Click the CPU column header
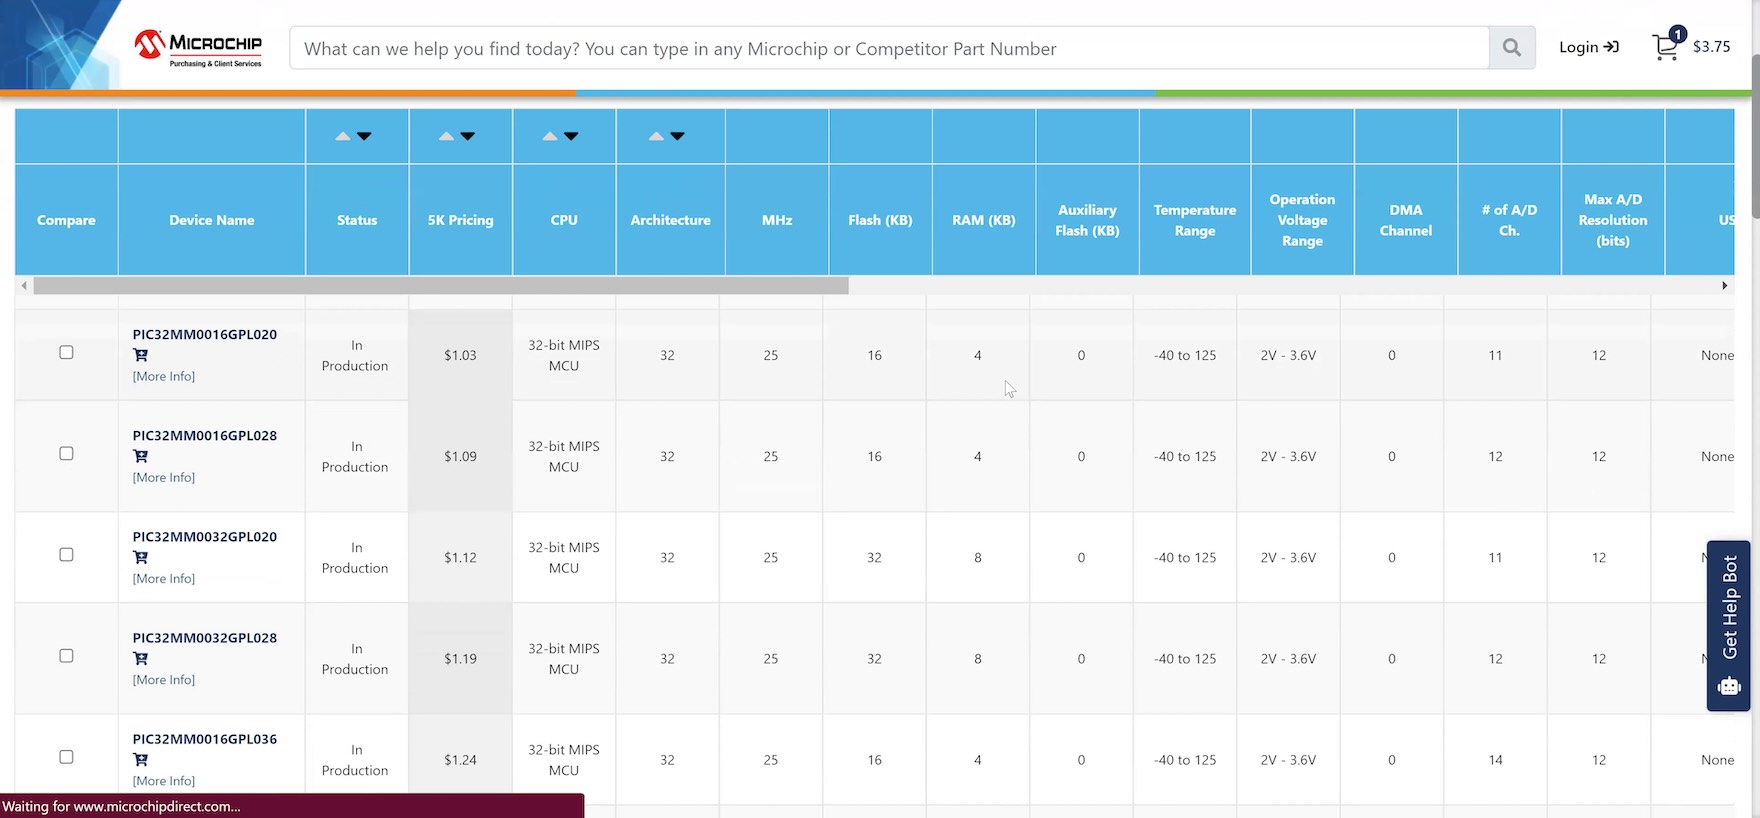Viewport: 1760px width, 818px height. click(564, 220)
